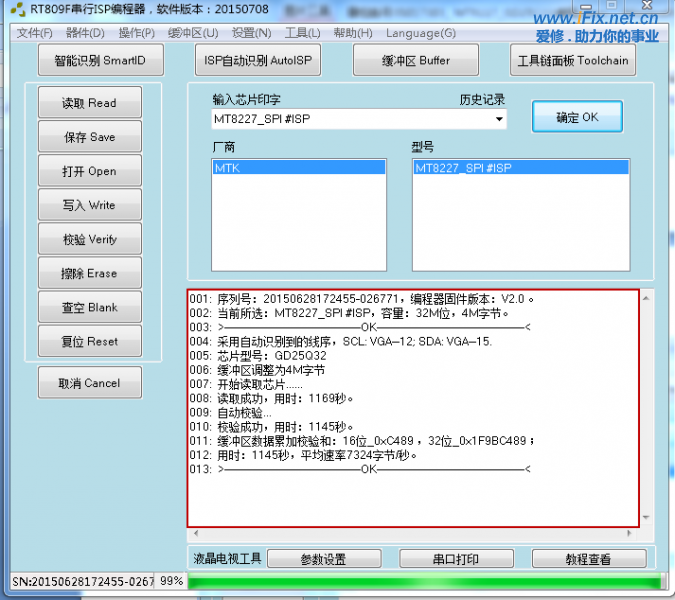Click the 擦除 Erase button
The width and height of the screenshot is (675, 600).
89,273
